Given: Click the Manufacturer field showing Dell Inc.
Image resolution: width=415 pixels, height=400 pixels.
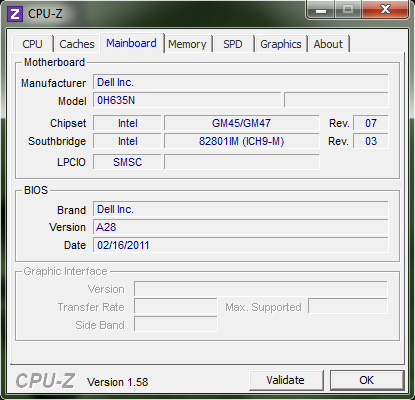Looking at the screenshot, I should pyautogui.click(x=240, y=82).
